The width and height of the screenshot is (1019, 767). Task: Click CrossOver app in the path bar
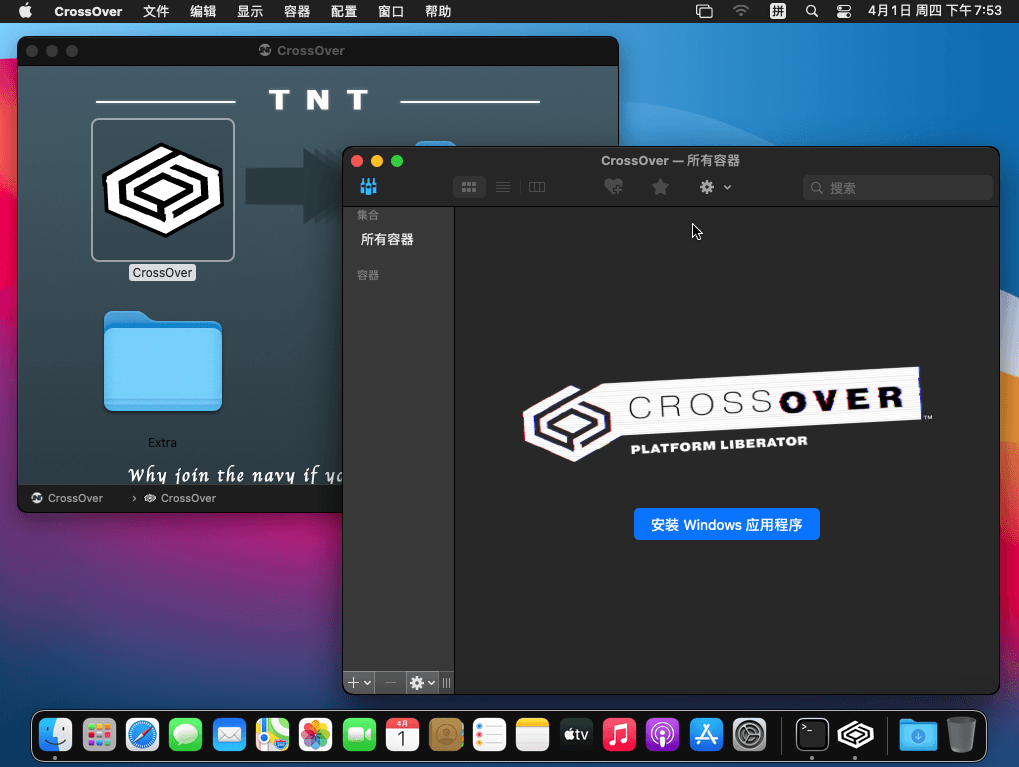click(180, 498)
